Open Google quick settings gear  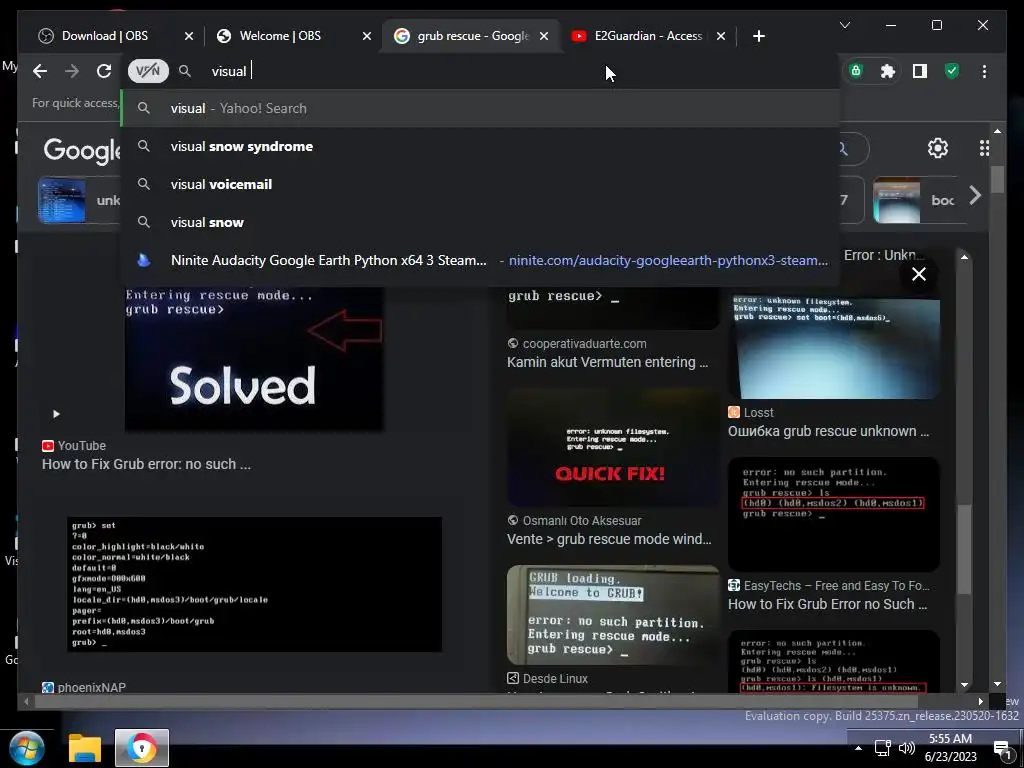coord(938,148)
